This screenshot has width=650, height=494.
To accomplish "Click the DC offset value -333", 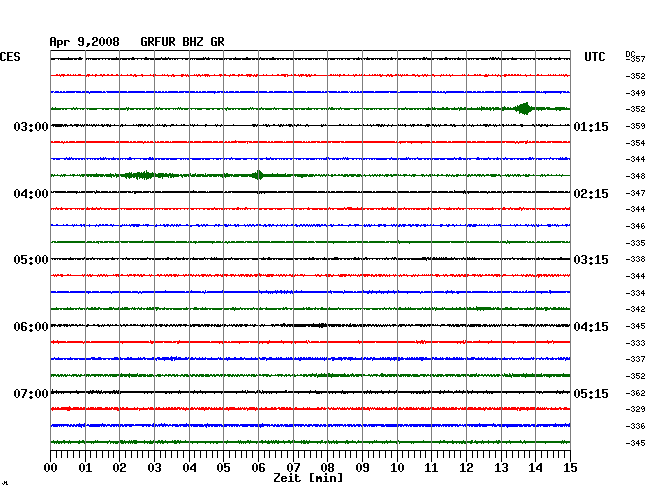I will point(635,343).
